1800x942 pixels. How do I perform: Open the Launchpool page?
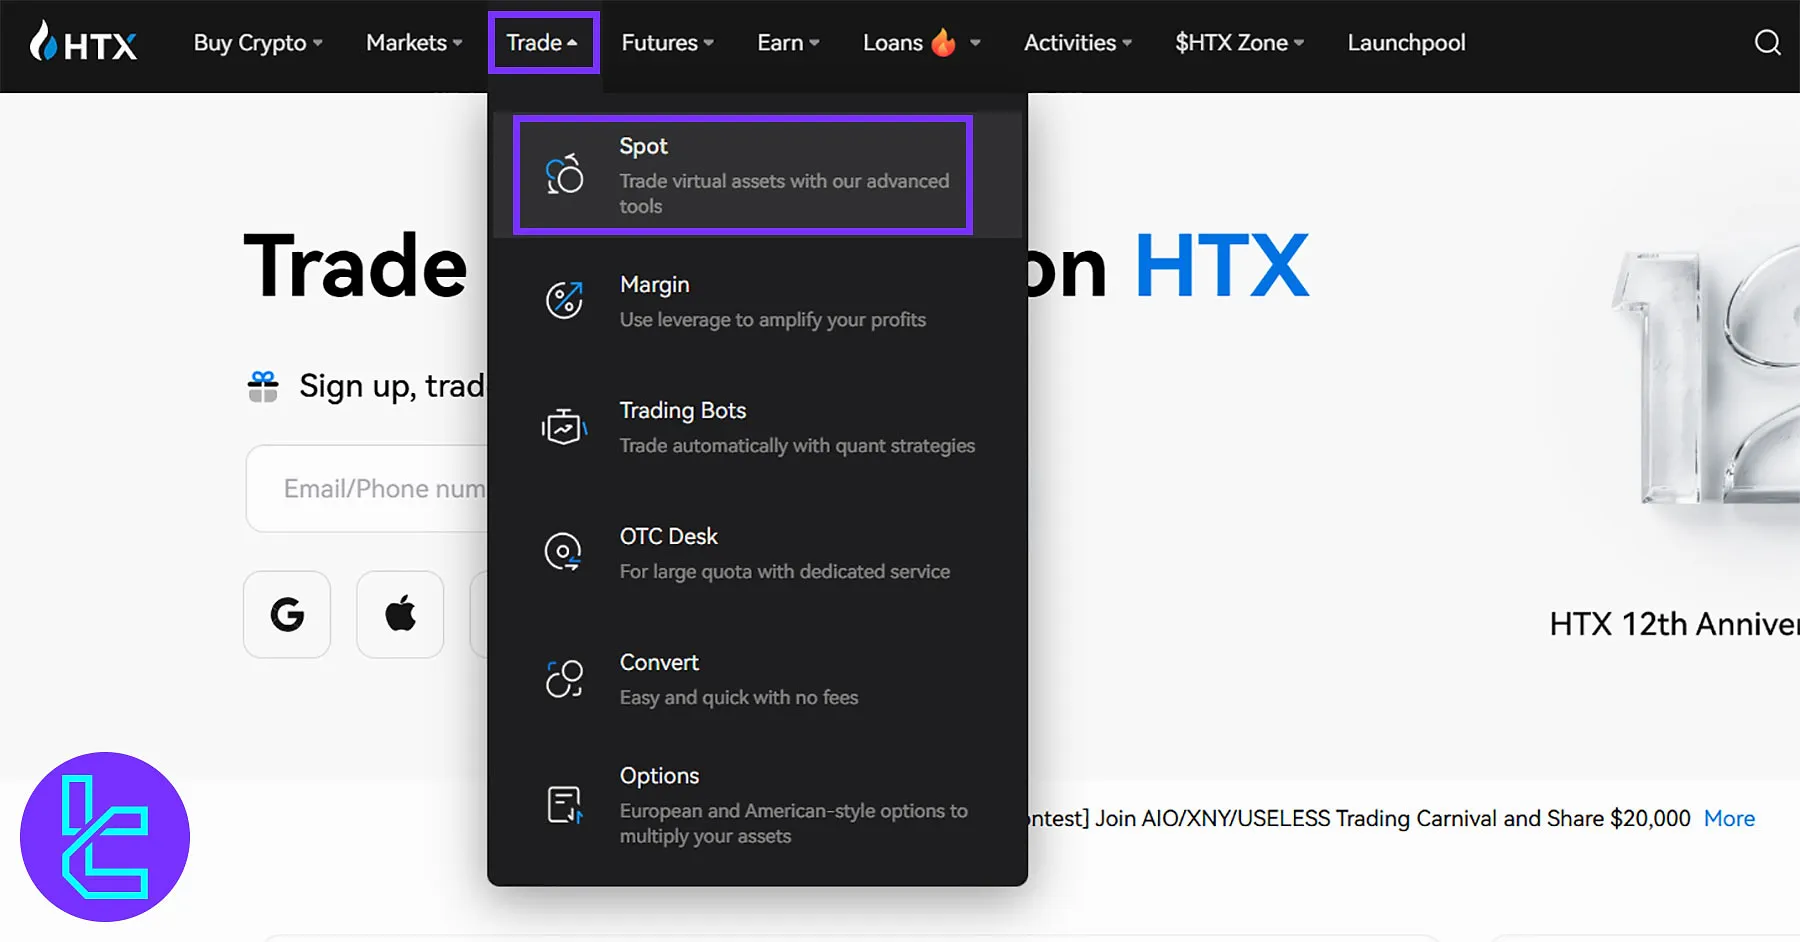tap(1406, 43)
